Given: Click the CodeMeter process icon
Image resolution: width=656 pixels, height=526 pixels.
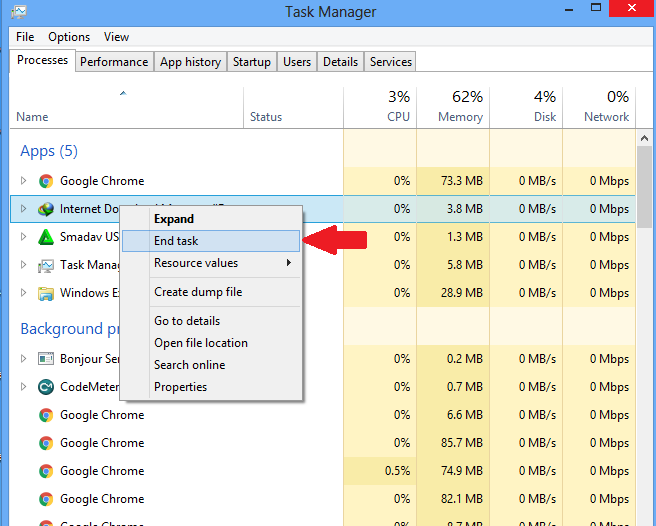Looking at the screenshot, I should 45,387.
